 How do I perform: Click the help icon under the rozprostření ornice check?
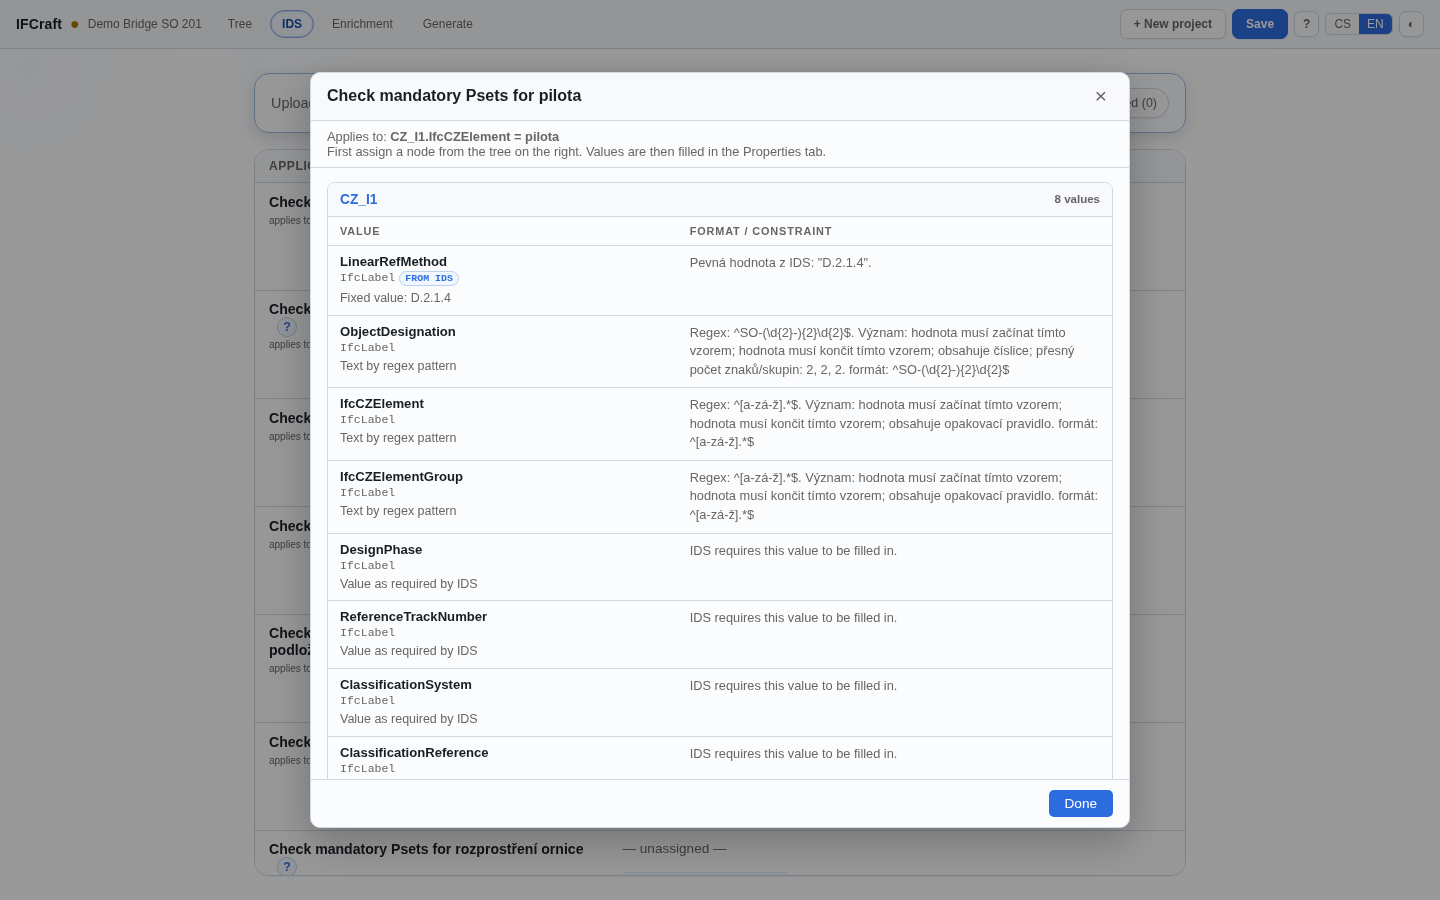click(287, 867)
